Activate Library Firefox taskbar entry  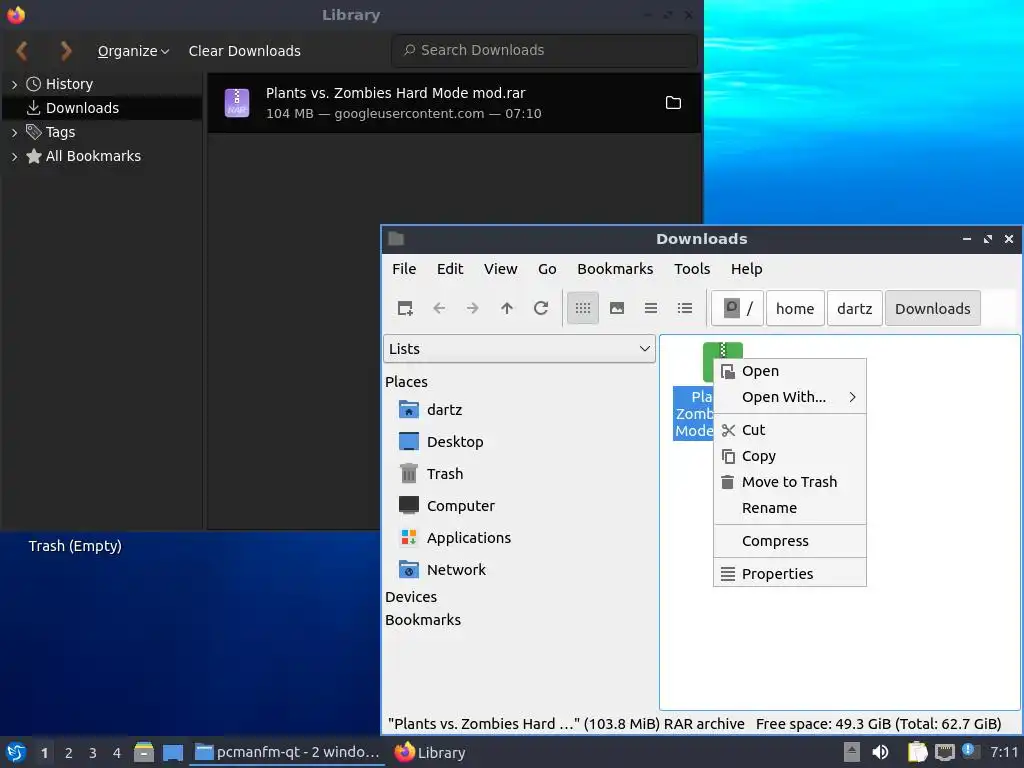click(430, 752)
